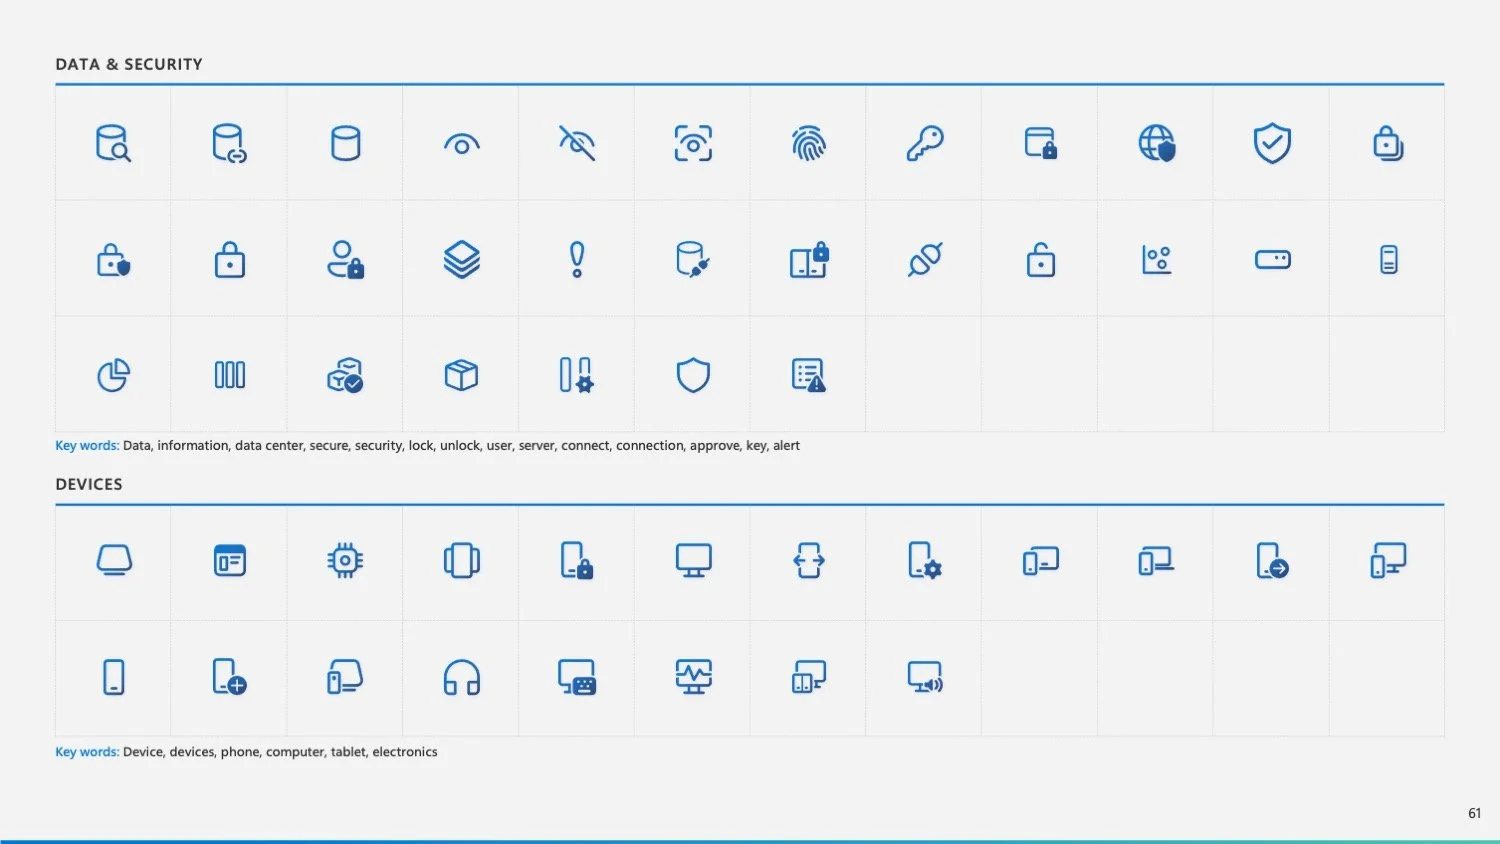
Task: Click the phone with horizontal arrows icon
Action: click(809, 561)
